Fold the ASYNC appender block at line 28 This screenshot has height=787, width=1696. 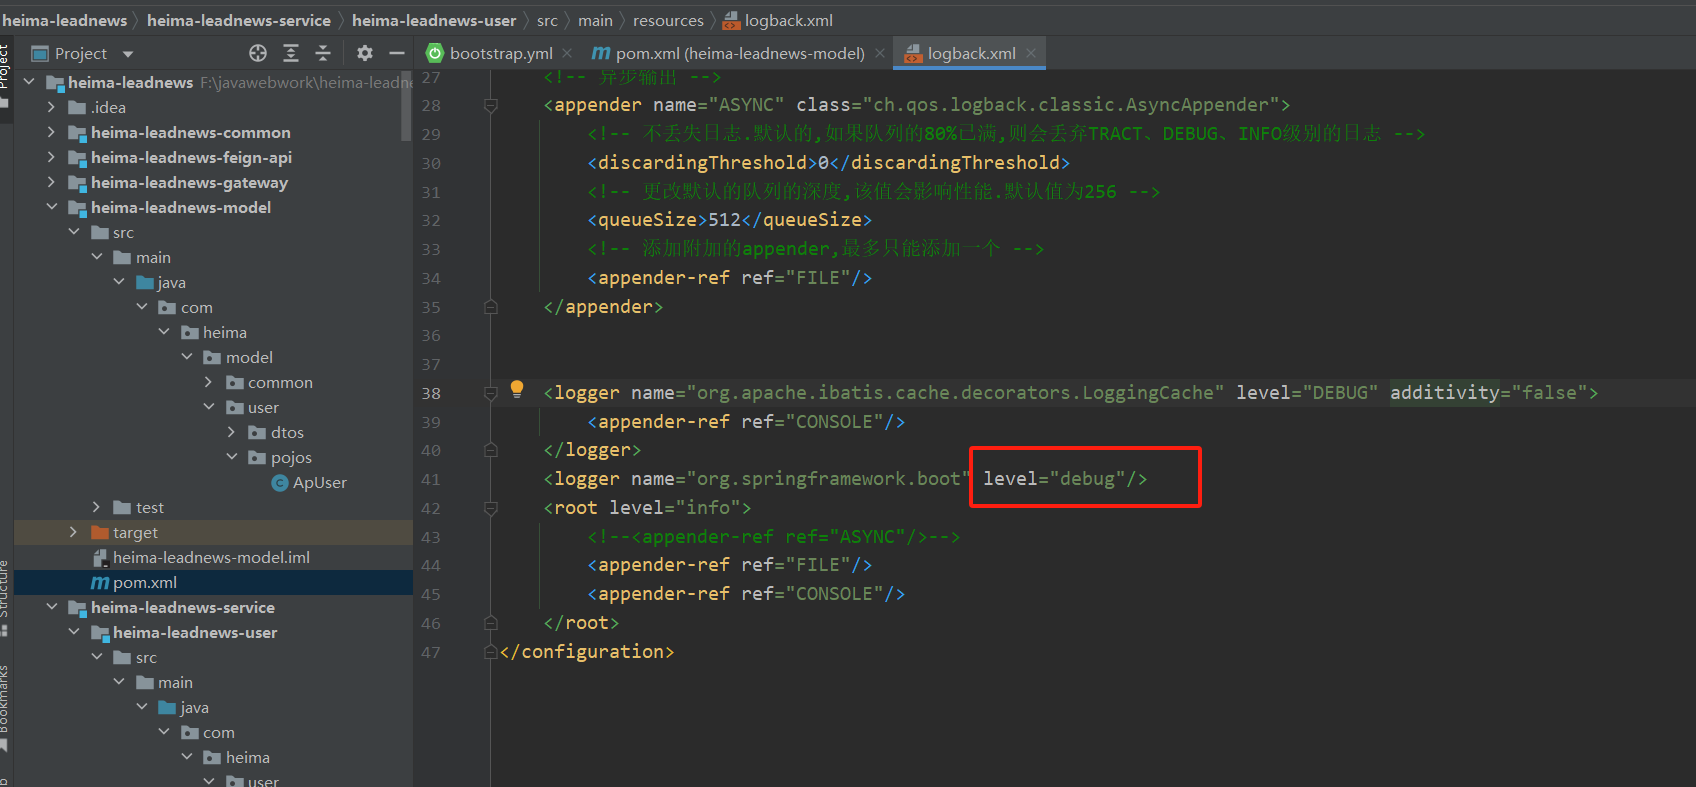click(490, 105)
